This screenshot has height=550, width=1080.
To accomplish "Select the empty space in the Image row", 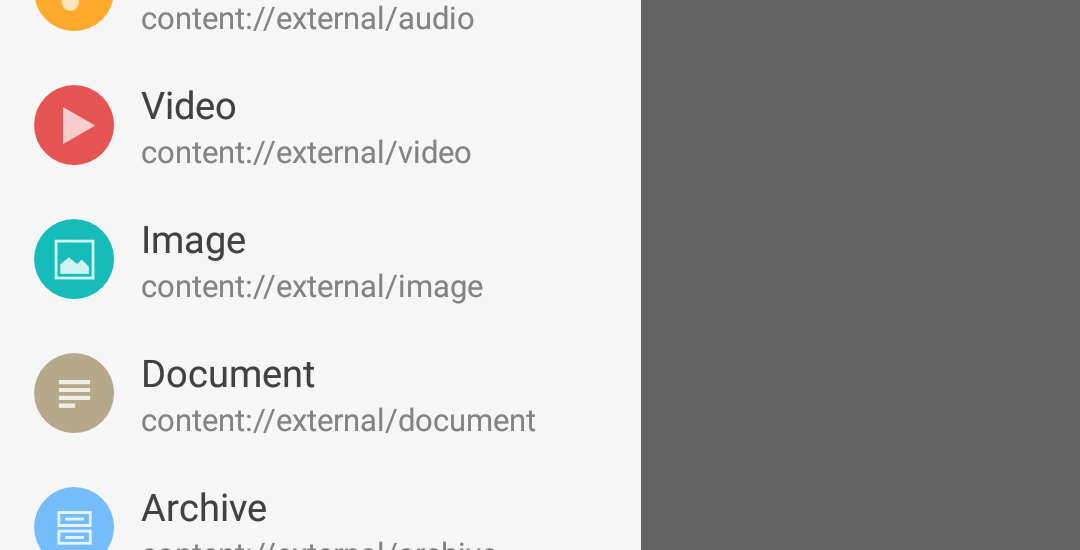I will [561, 259].
